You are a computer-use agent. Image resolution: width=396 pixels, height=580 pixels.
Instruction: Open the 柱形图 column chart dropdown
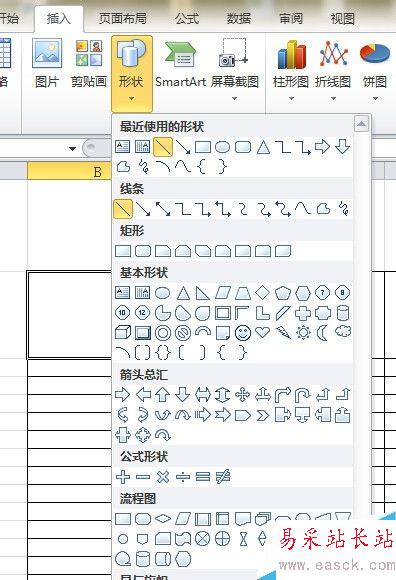tap(291, 70)
